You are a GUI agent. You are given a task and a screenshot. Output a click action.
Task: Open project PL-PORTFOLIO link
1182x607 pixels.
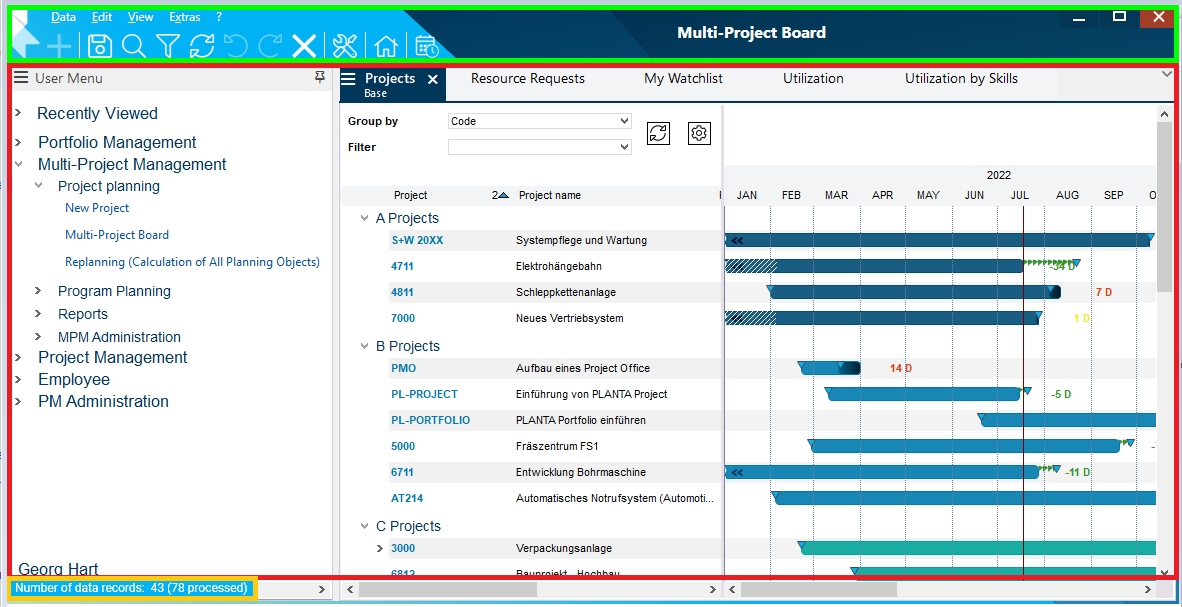coord(430,420)
